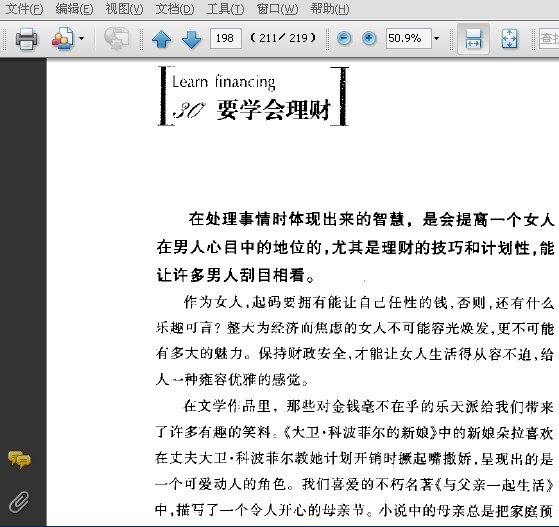The height and width of the screenshot is (527, 559).
Task: Open the 视图(V) menu
Action: (124, 8)
